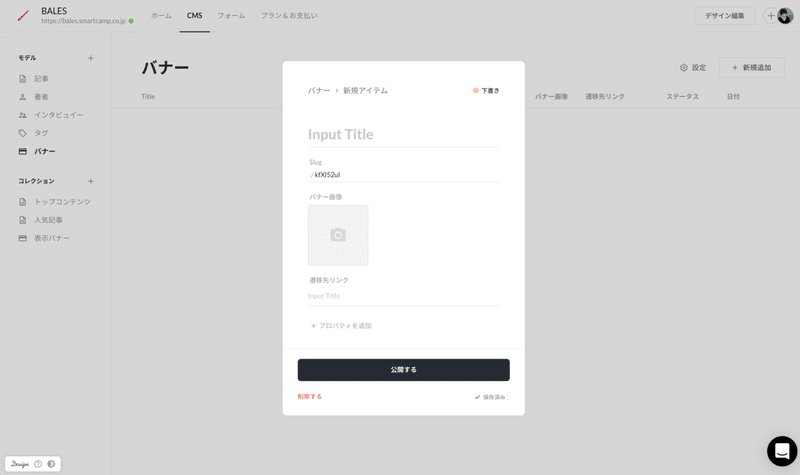
Task: Add a new model with plus icon
Action: [90, 58]
